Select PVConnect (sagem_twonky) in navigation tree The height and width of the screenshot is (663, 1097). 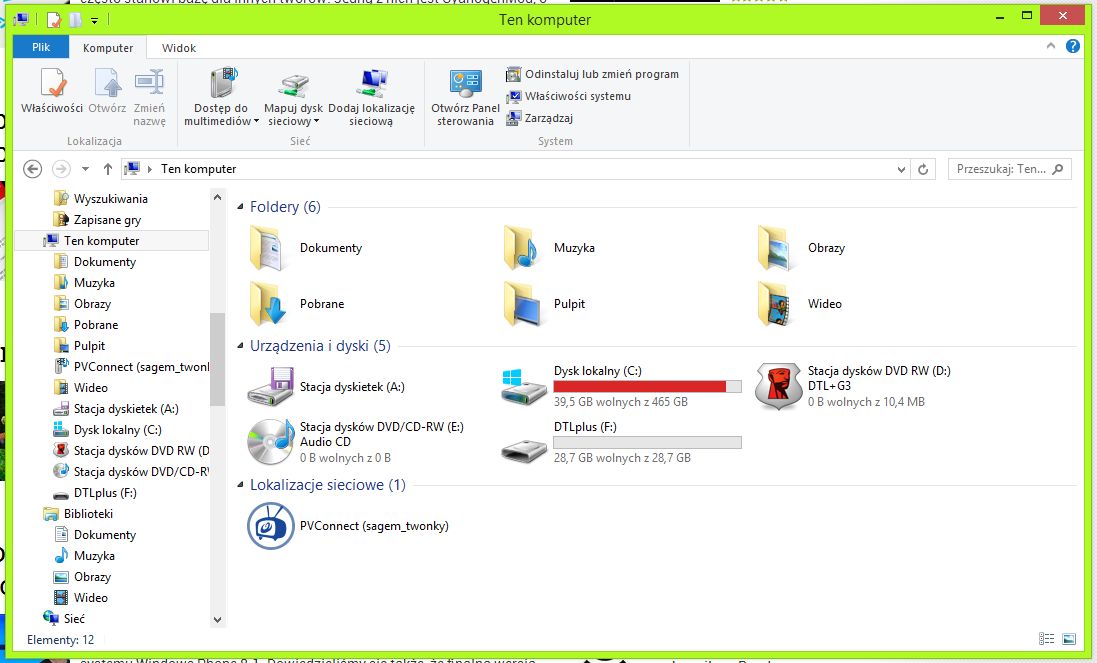coord(132,366)
